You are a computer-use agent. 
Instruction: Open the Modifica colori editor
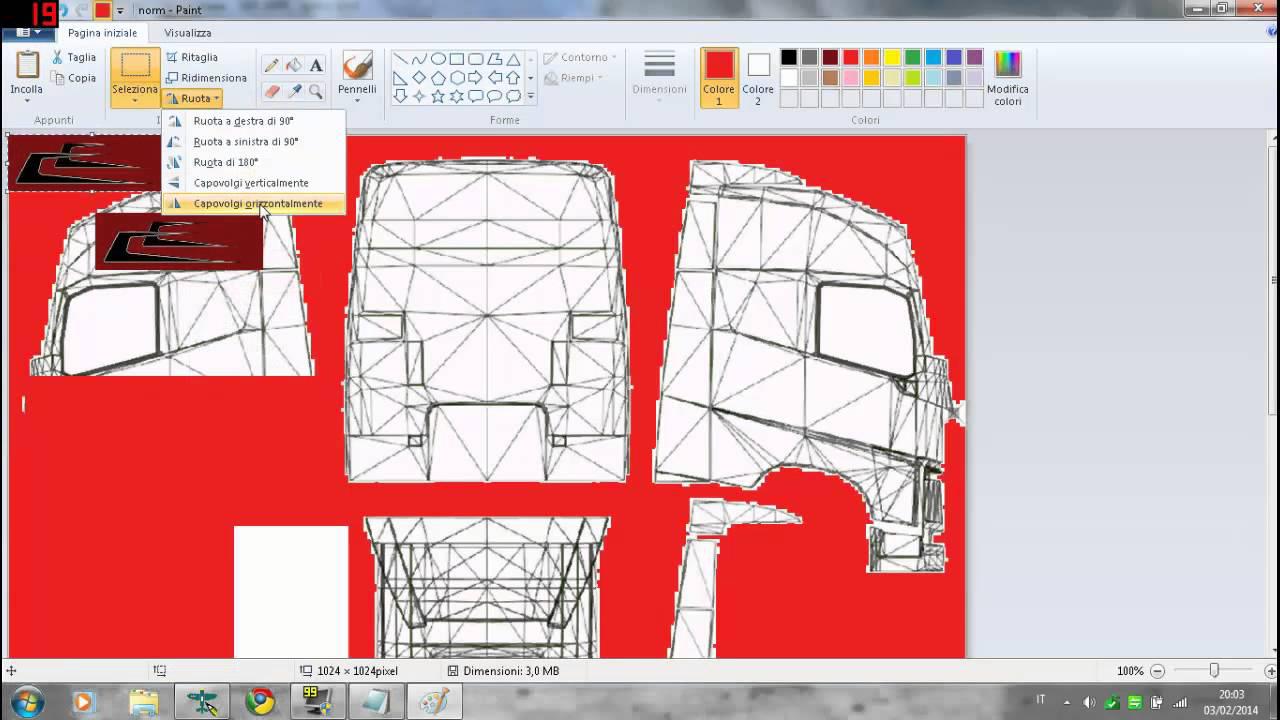tap(1007, 78)
